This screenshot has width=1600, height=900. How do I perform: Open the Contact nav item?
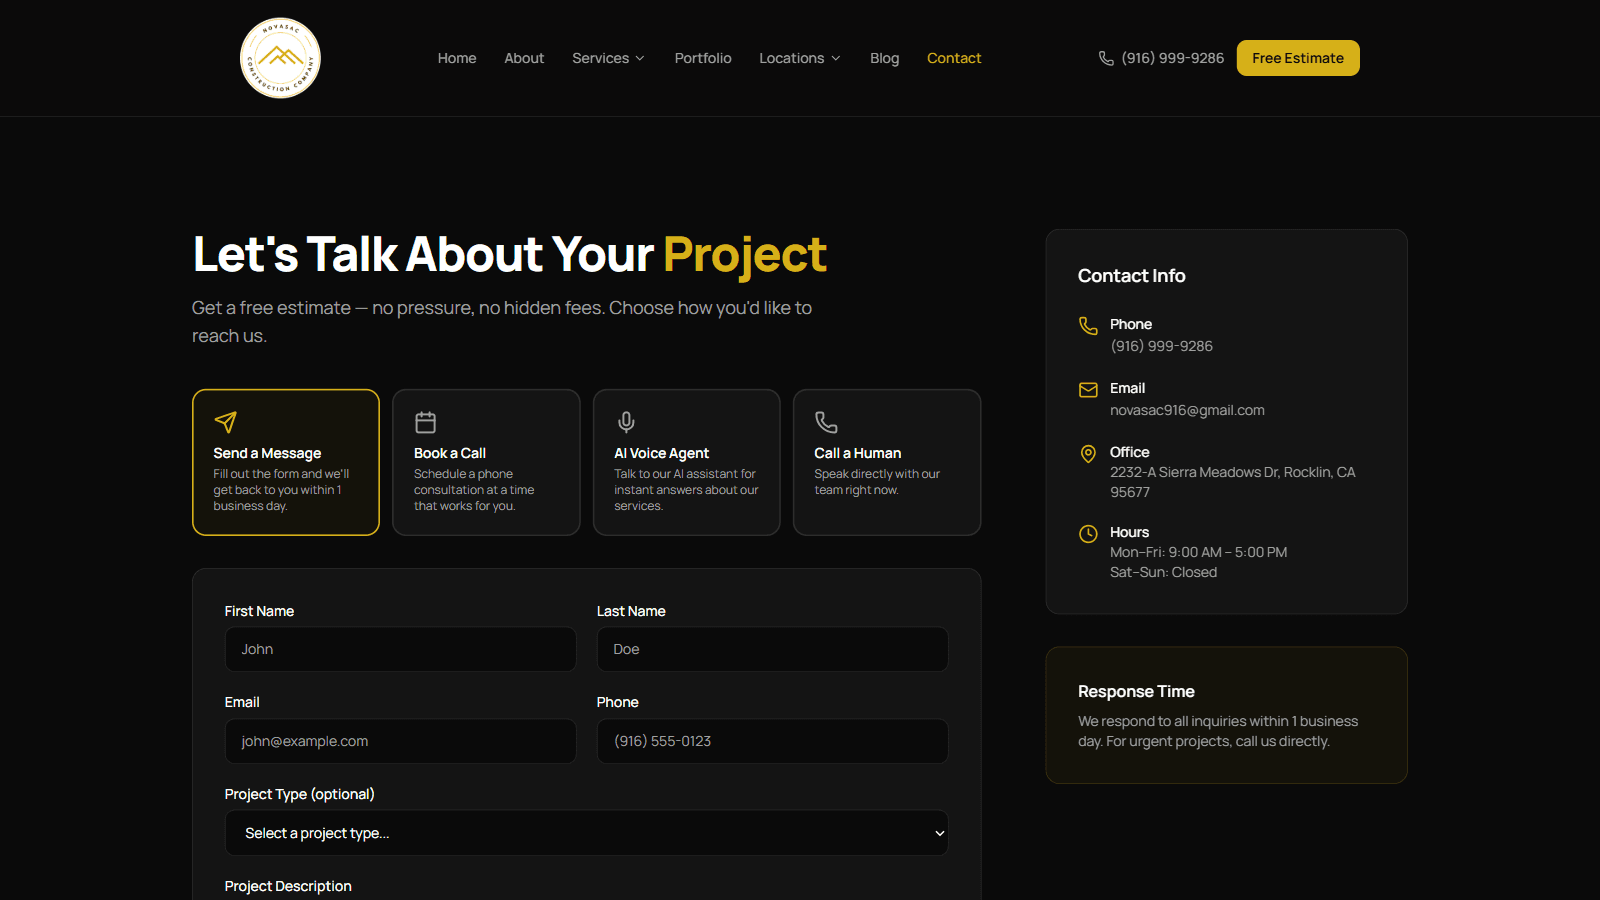(x=954, y=58)
